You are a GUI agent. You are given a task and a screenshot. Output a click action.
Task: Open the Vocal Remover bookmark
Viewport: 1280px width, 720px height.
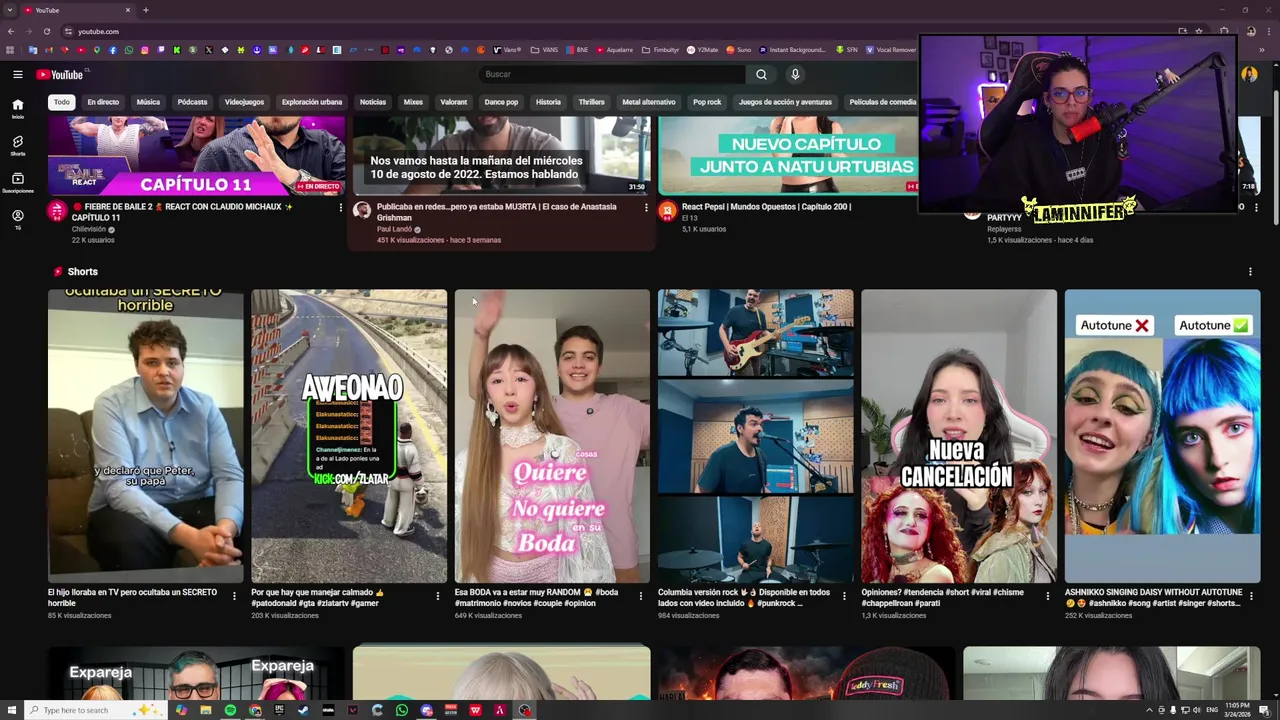(891, 50)
